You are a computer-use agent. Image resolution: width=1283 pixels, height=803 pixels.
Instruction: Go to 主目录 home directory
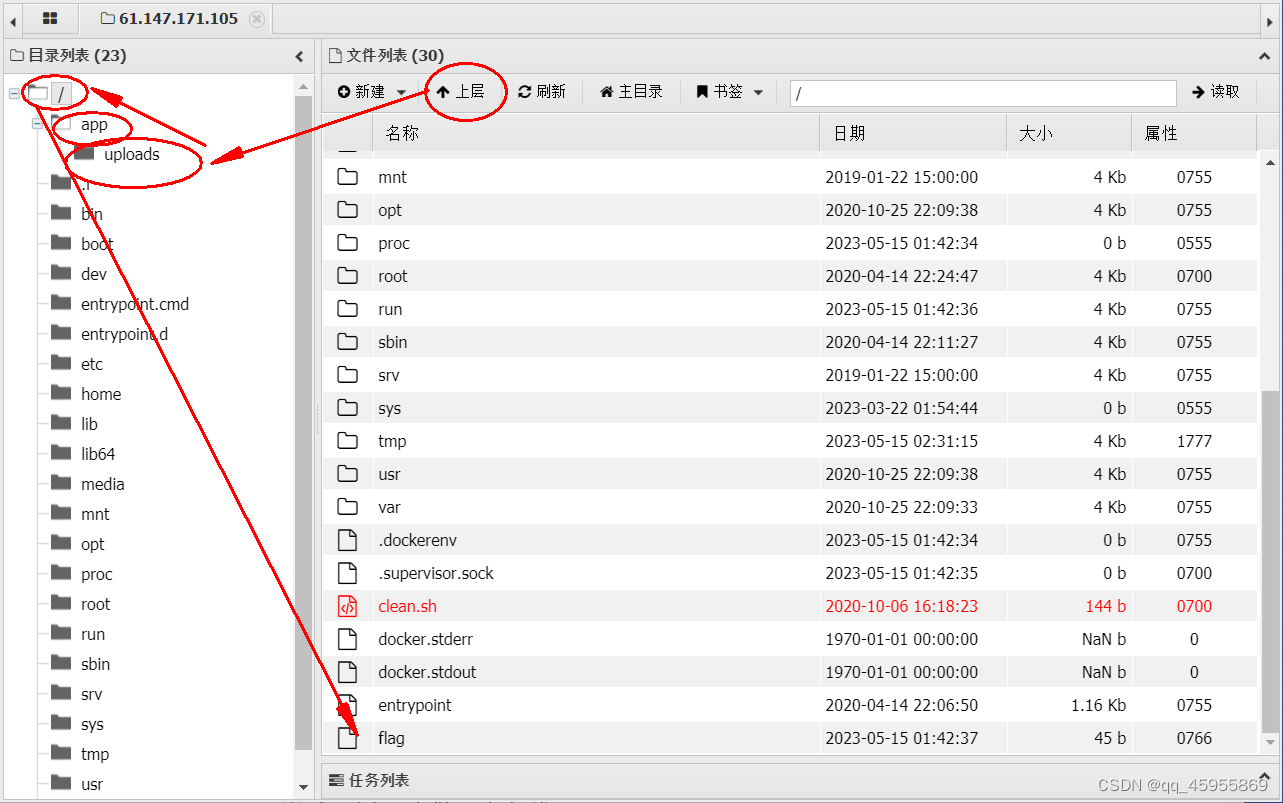[x=631, y=92]
